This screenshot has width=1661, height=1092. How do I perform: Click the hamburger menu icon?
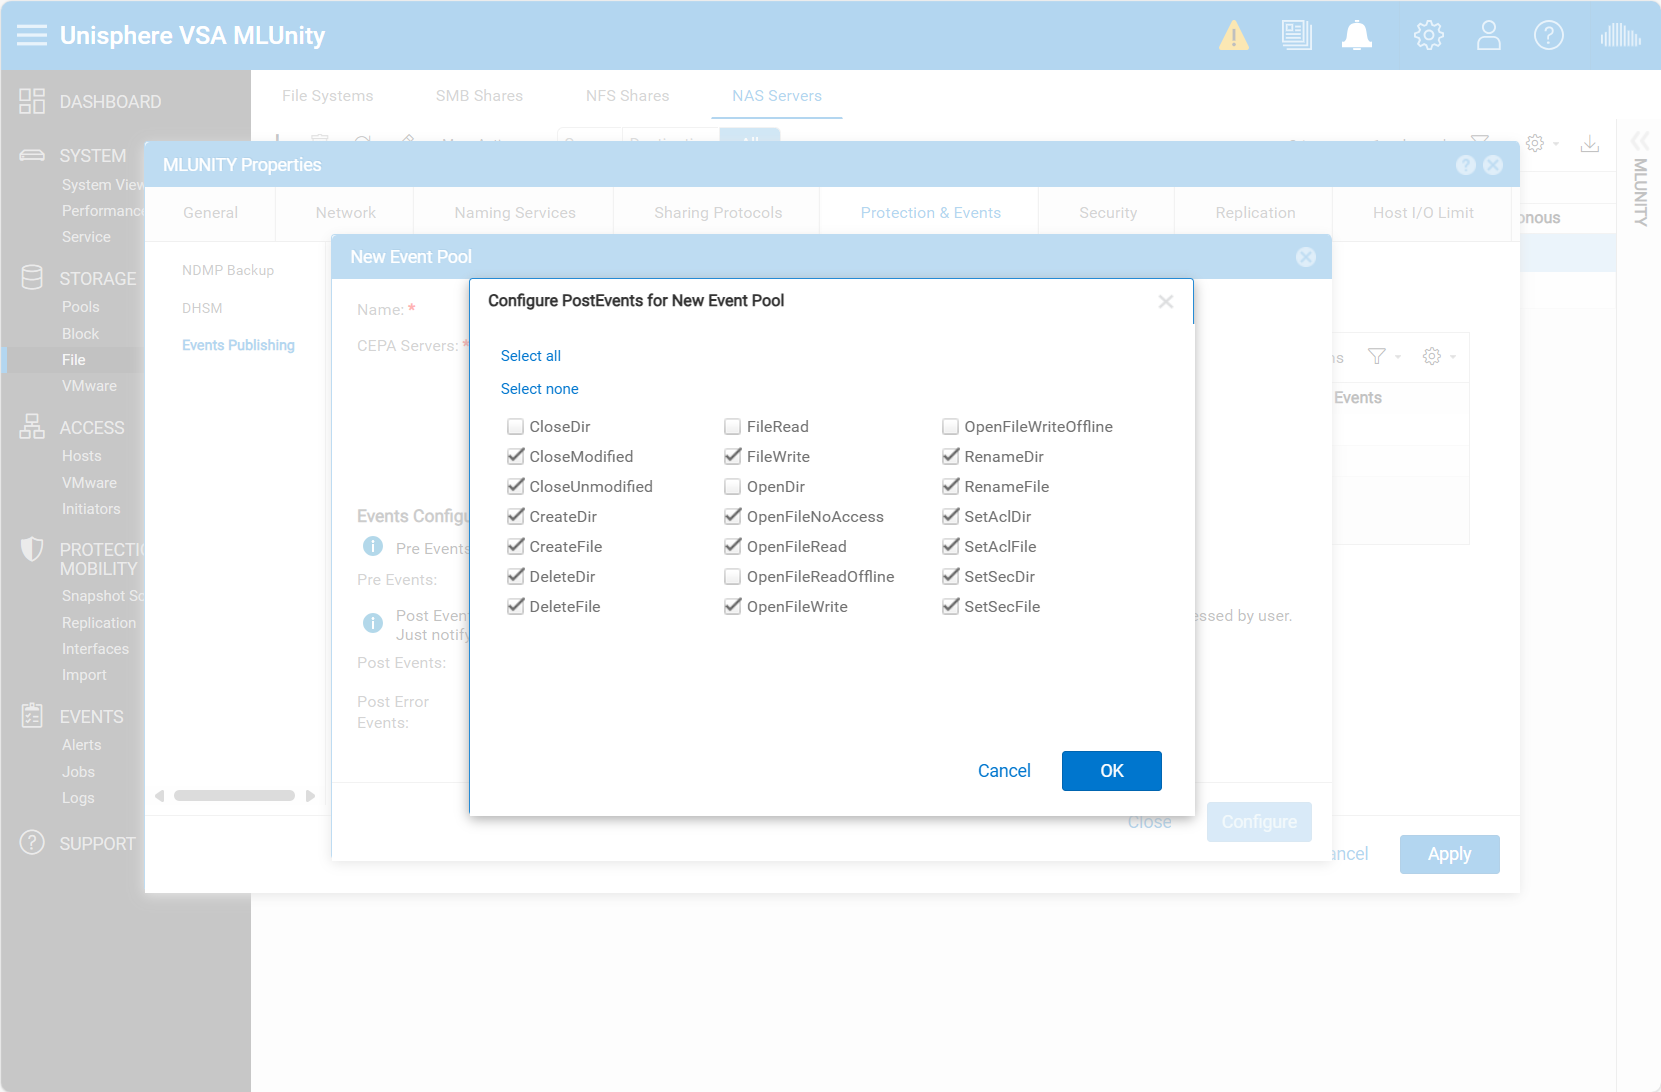32,36
